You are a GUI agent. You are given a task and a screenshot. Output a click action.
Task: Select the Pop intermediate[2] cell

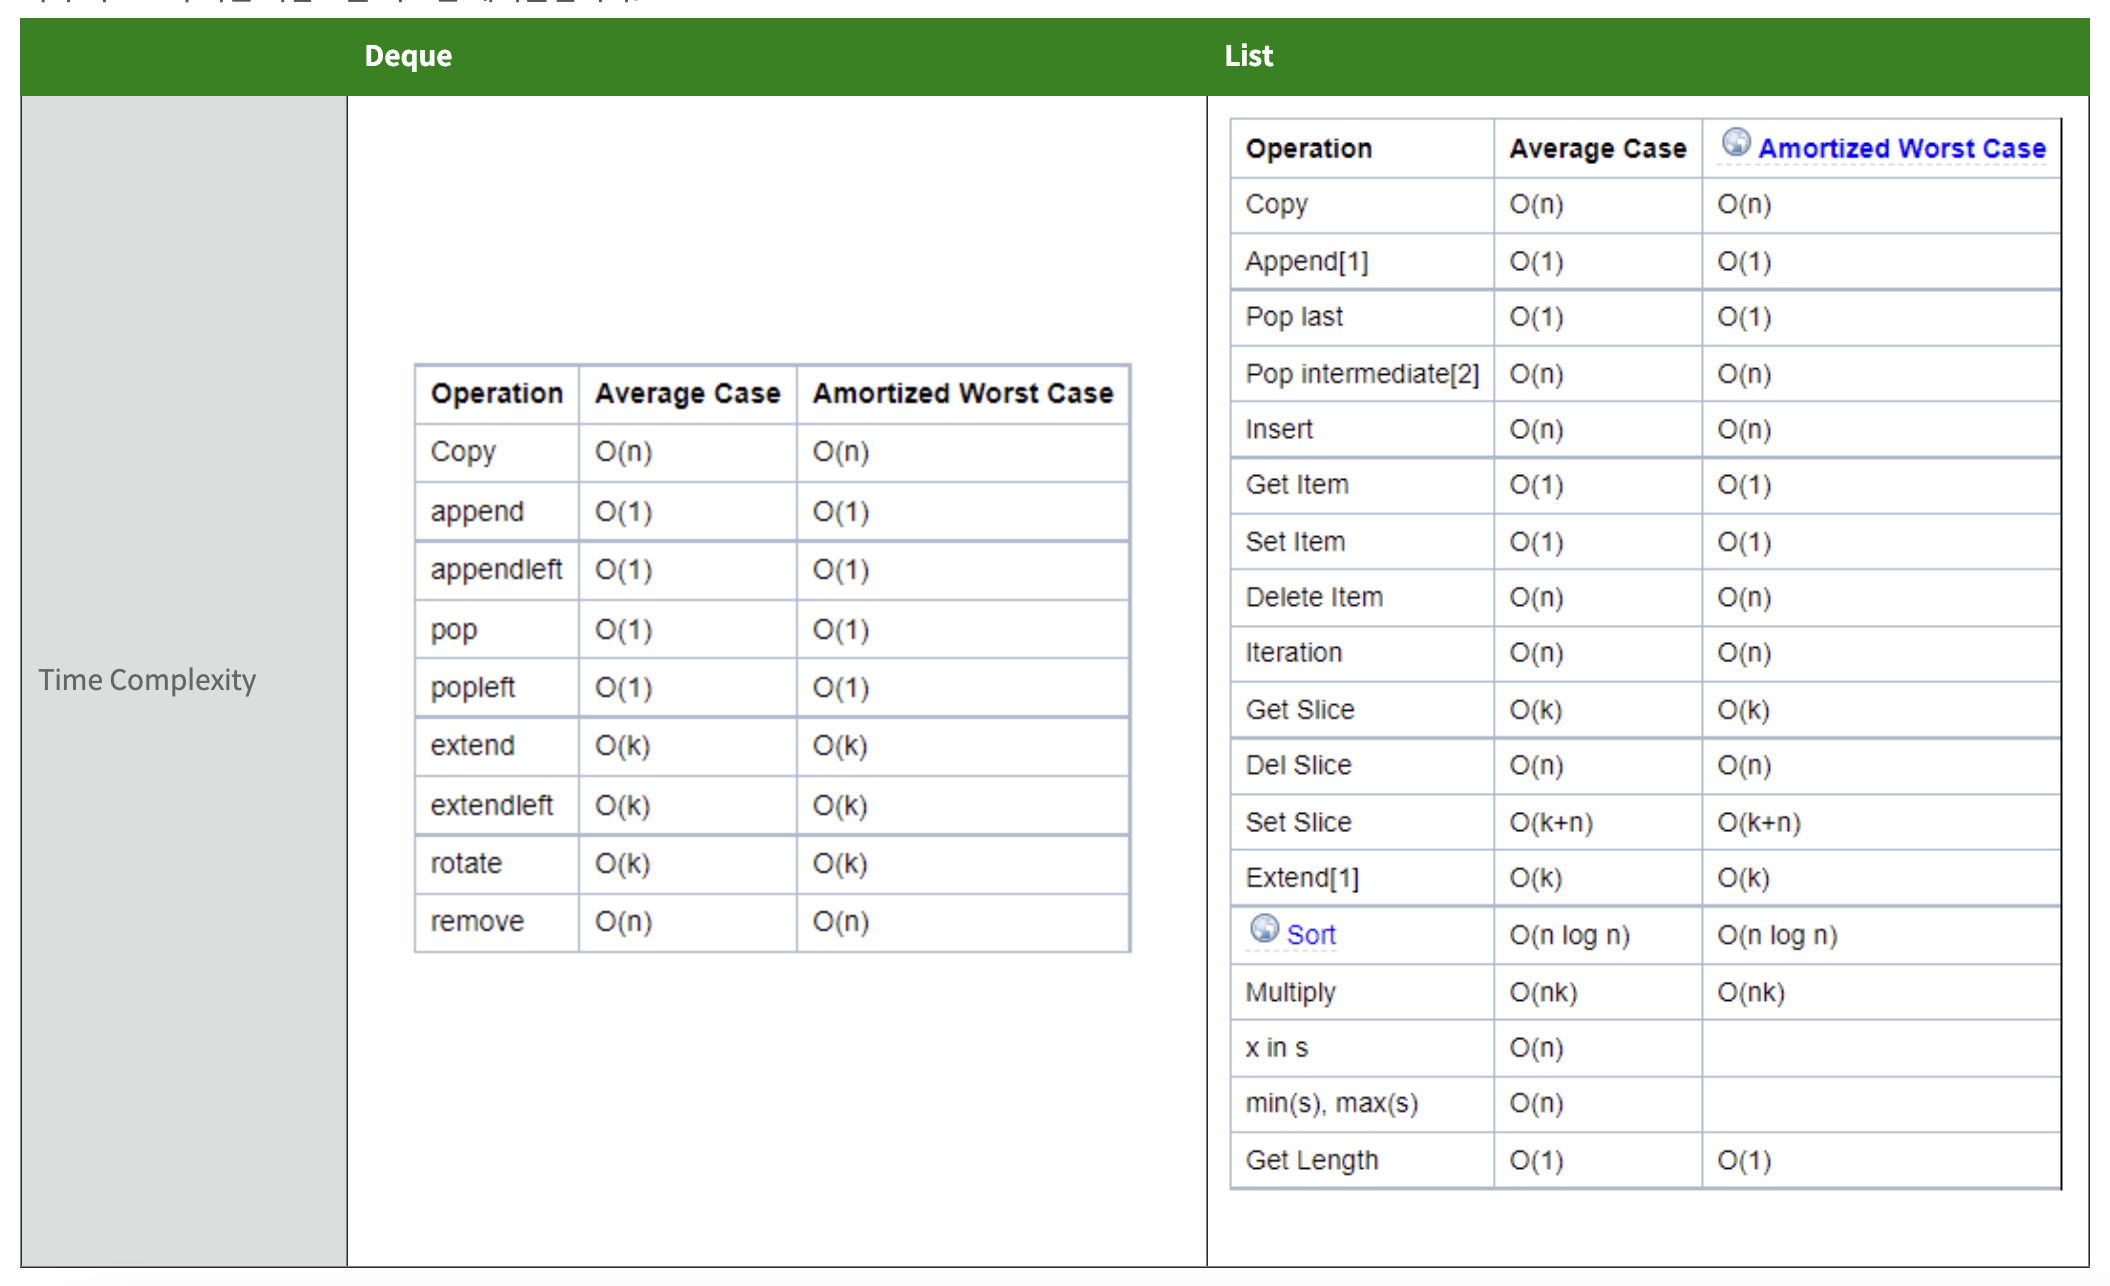click(1361, 374)
